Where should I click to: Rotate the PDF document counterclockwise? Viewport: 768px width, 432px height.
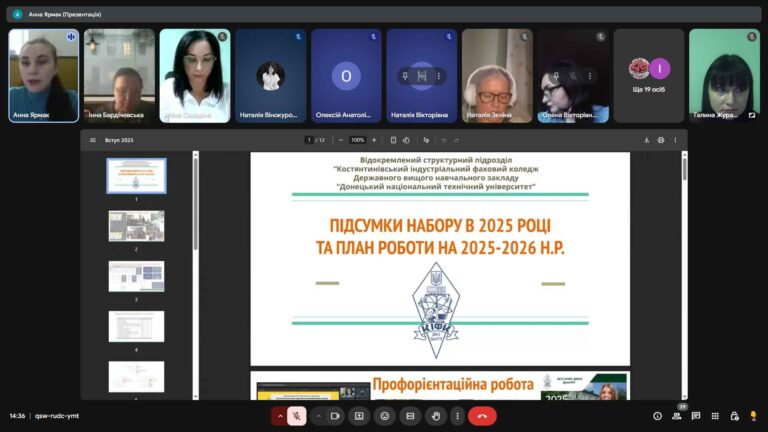[406, 140]
